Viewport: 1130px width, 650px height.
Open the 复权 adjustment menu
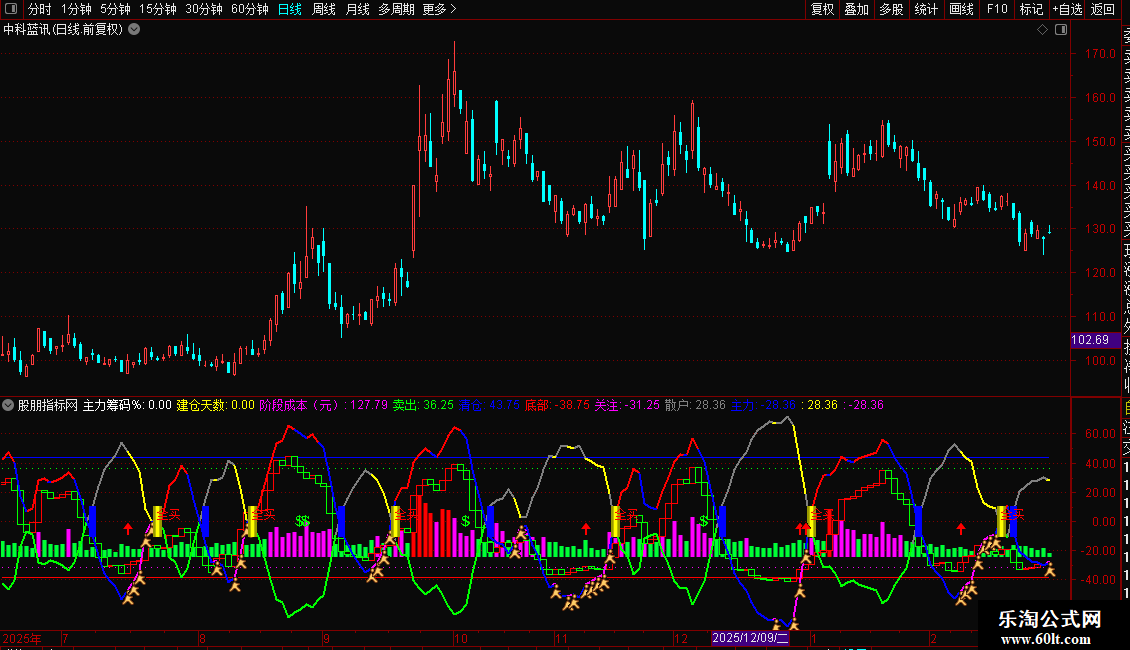[822, 9]
